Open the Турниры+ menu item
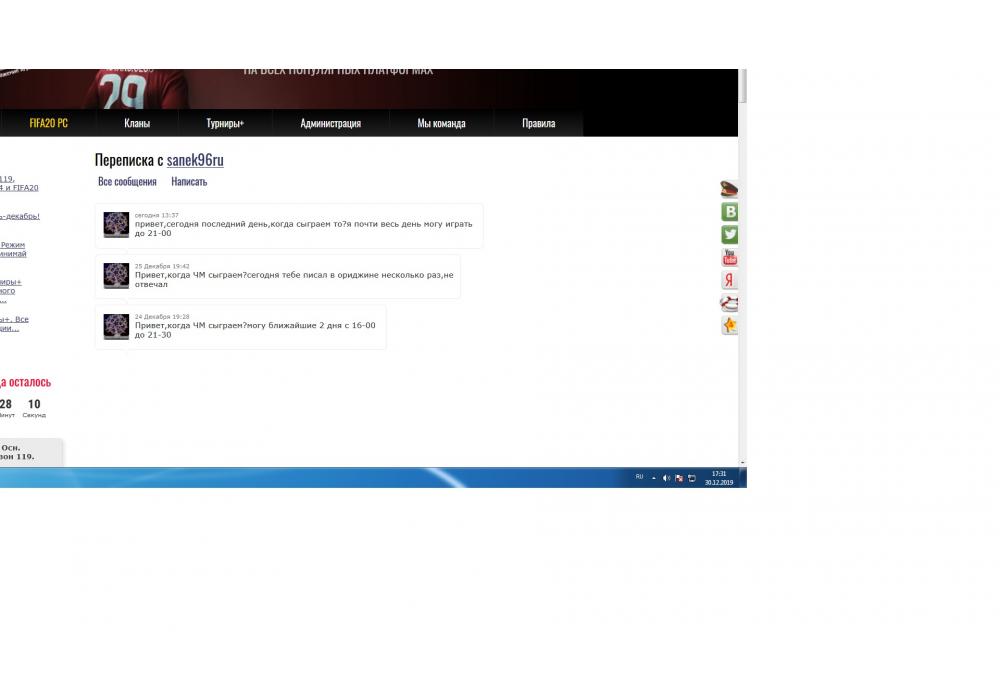Viewport: 1000px width, 700px height. click(225, 123)
